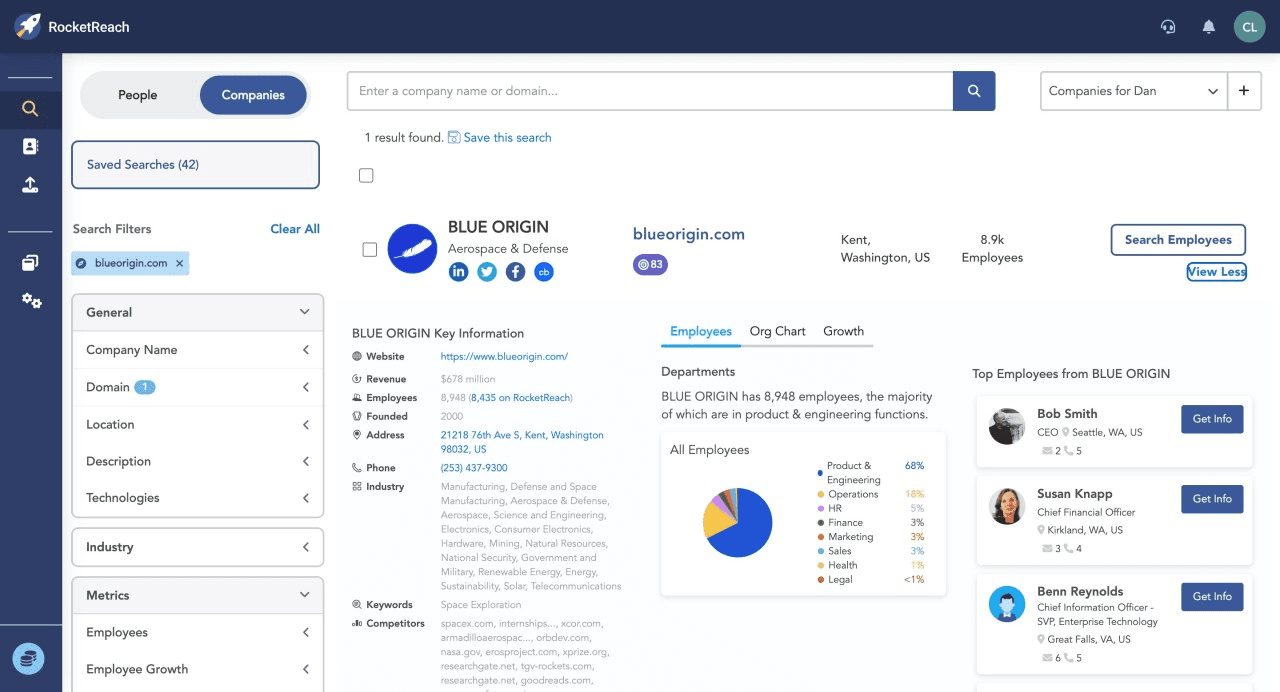Click the save search disk icon
The height and width of the screenshot is (692, 1280).
pos(454,137)
